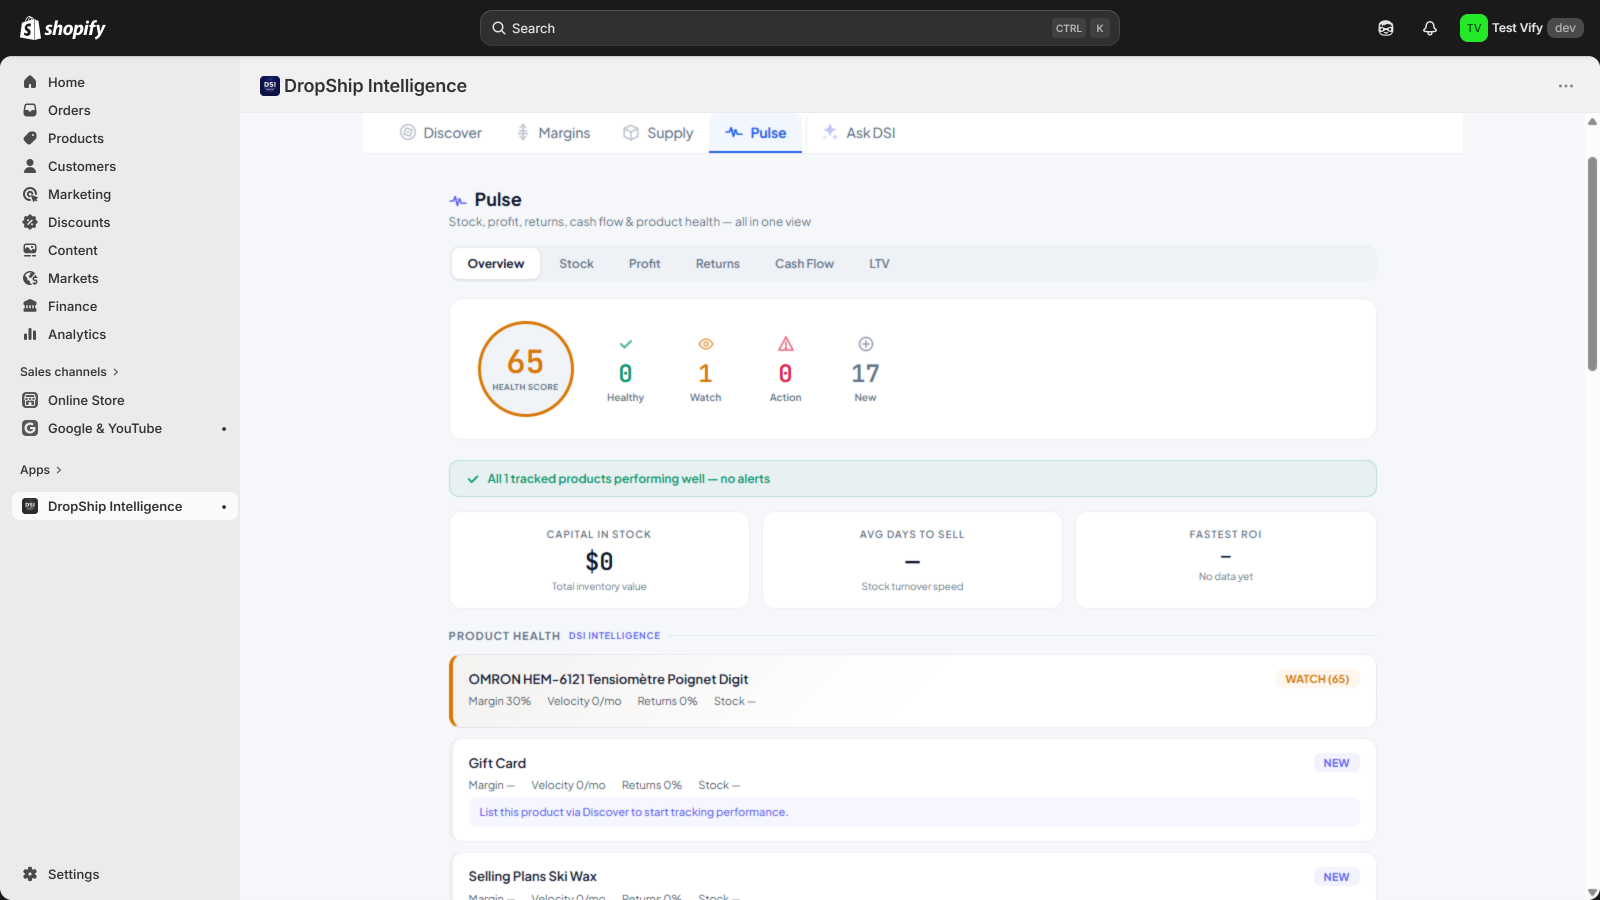Screen dimensions: 1600x900
Task: Click the Discover listing link under Gift Card
Action: click(634, 812)
